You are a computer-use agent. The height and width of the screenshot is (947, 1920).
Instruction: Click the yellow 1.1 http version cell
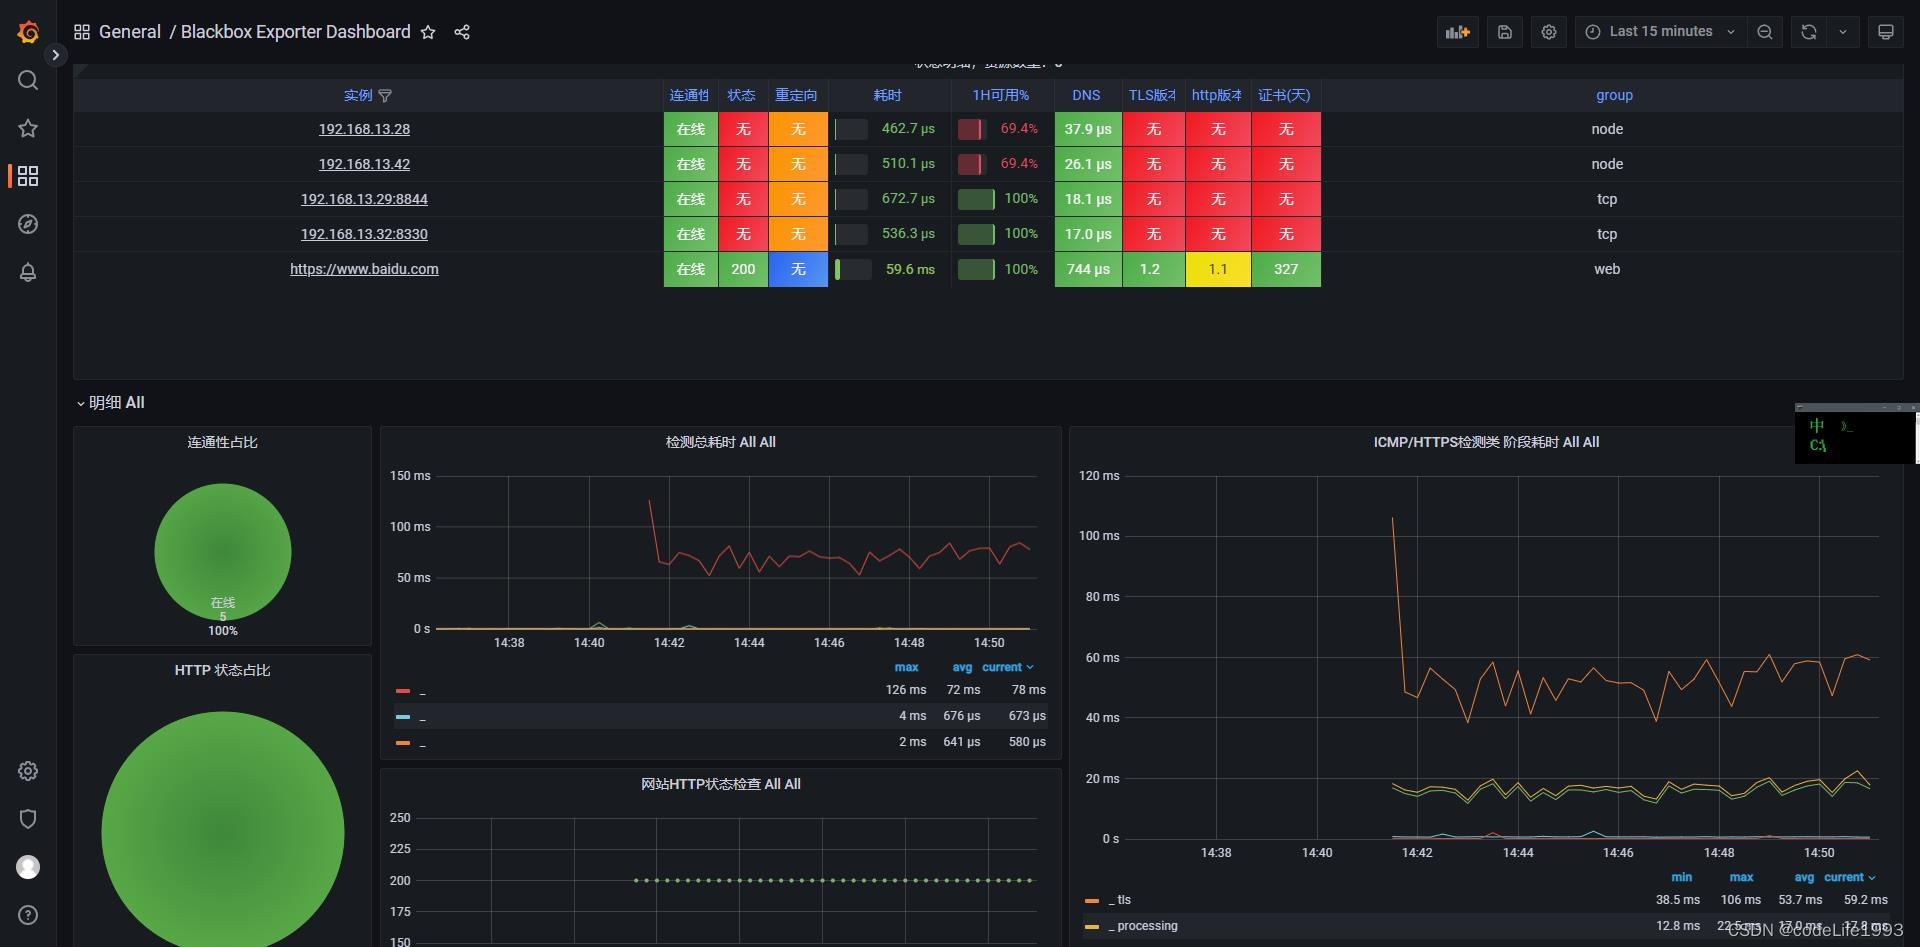click(1218, 269)
